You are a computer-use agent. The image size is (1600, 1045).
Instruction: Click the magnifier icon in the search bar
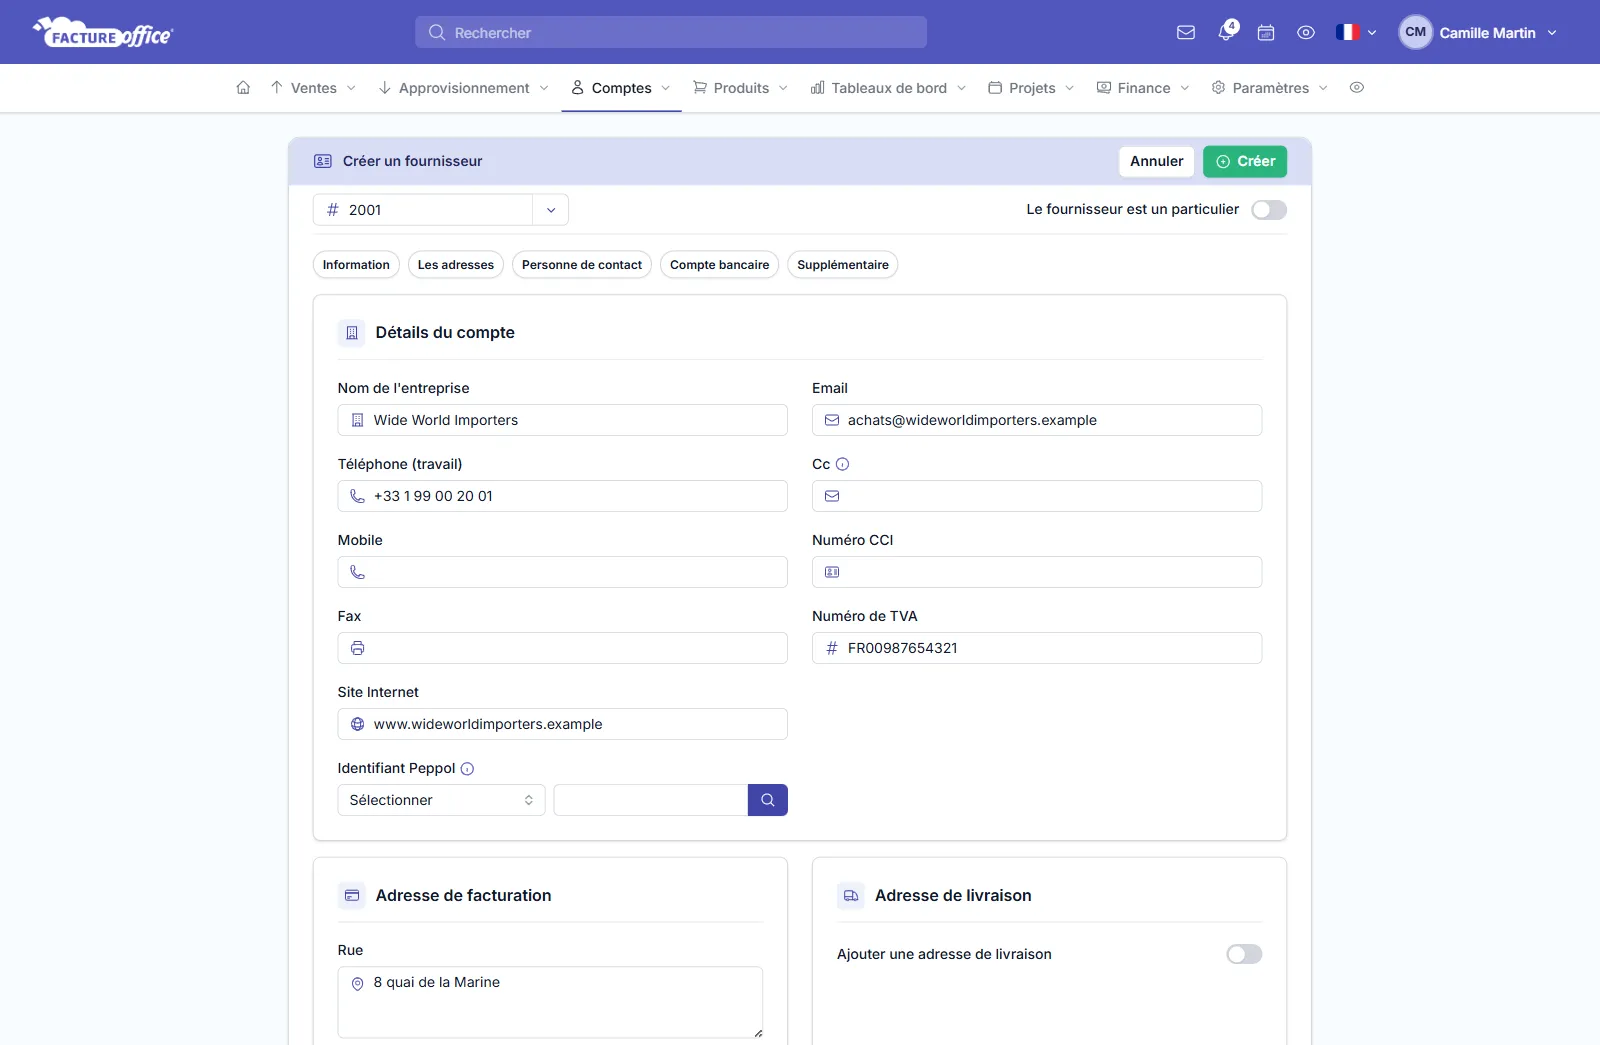437,33
